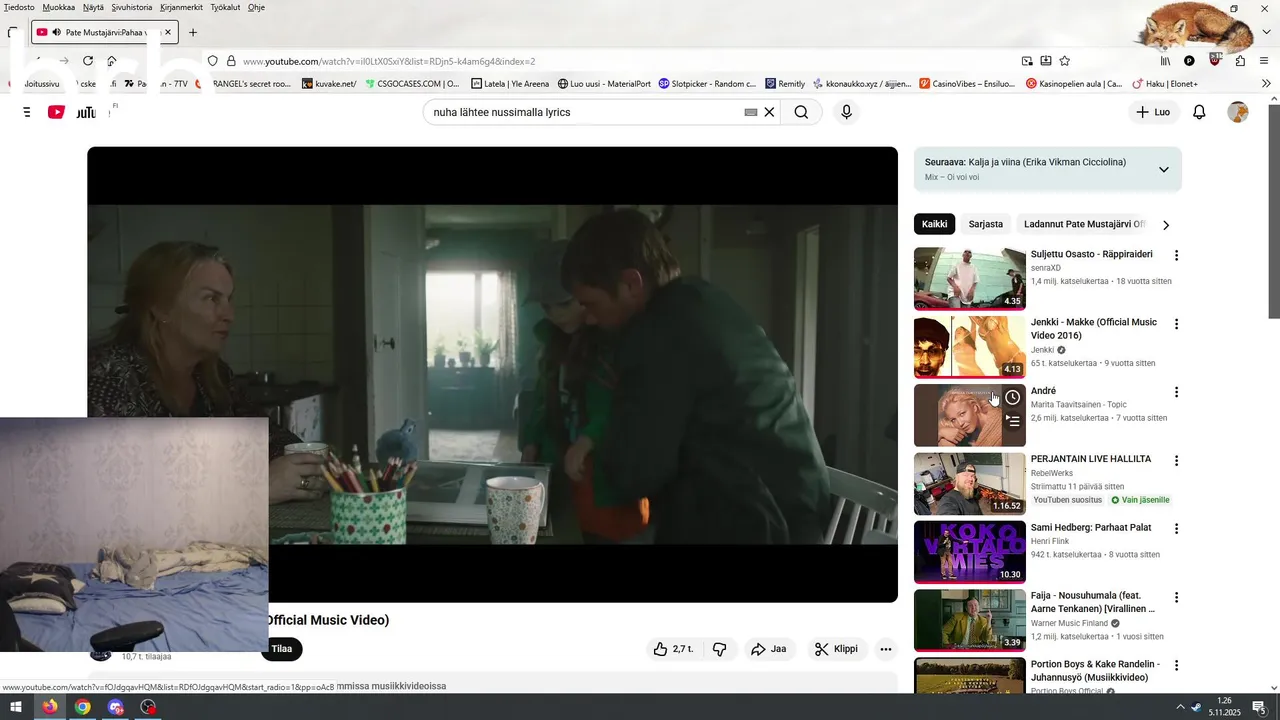Open options for PERJANTAIN LIVE HALLILTA
The height and width of the screenshot is (720, 1280).
(x=1176, y=461)
